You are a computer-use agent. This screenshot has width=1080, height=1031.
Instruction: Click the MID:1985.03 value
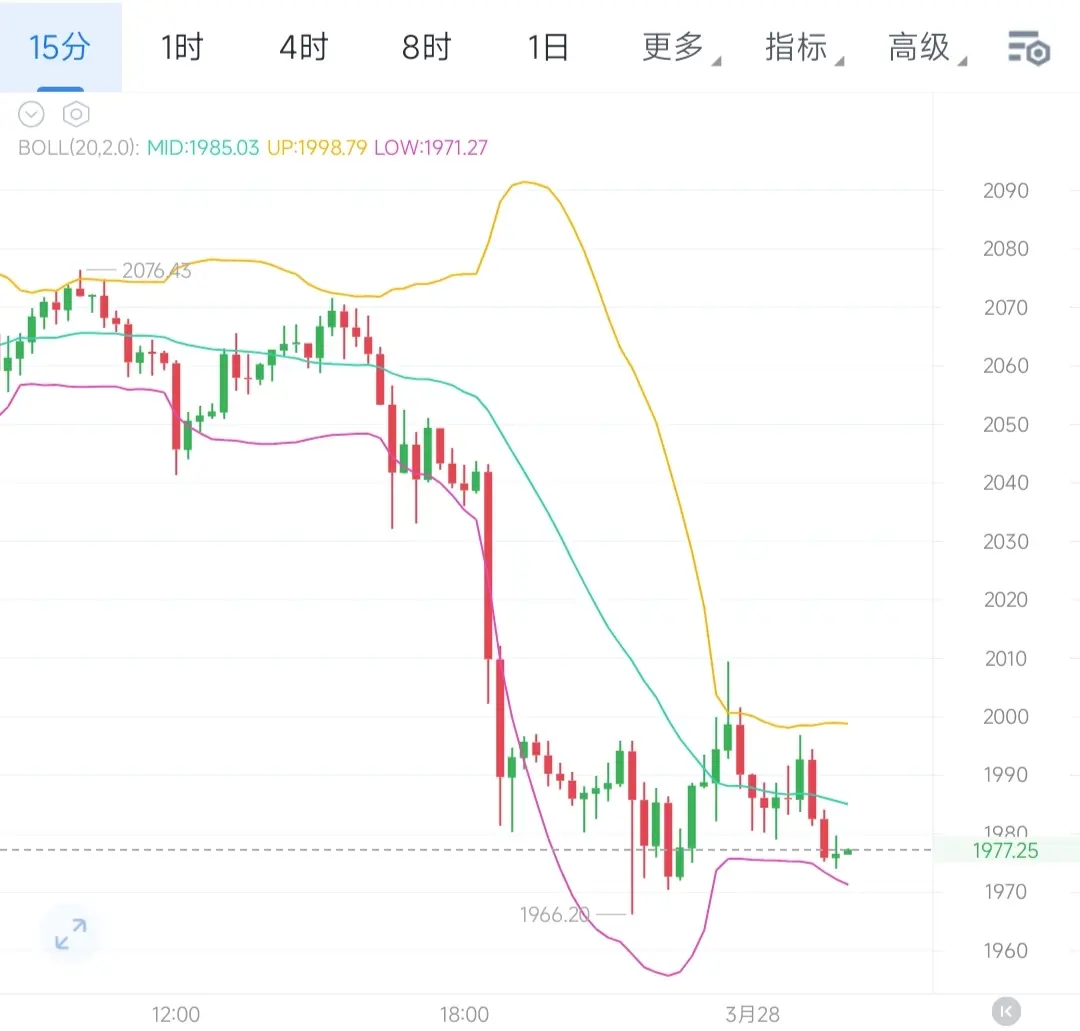coord(203,147)
